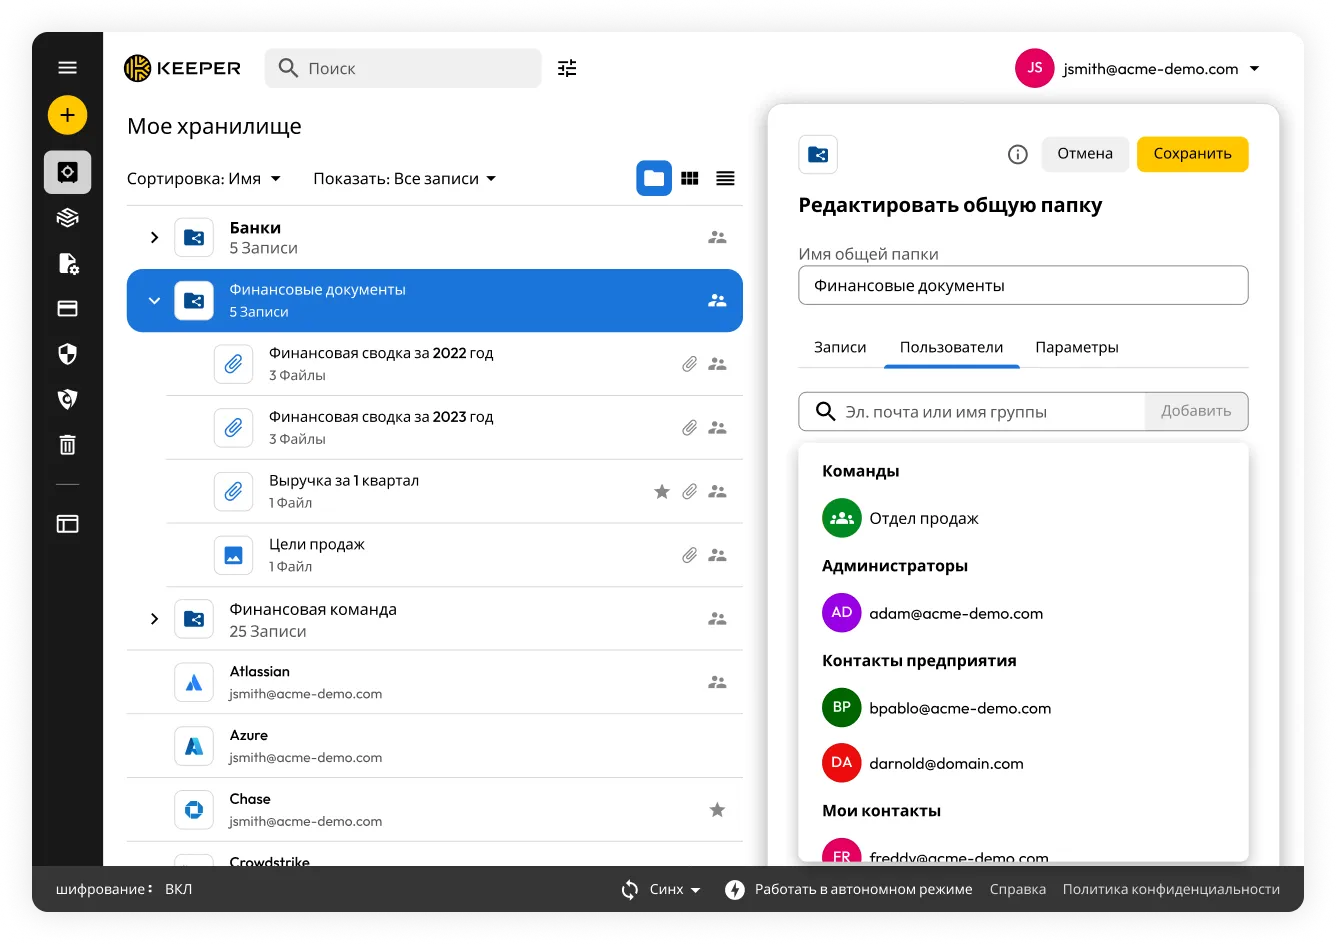Open Финансовая сводка за 2023 год record
The height and width of the screenshot is (944, 1336).
pos(454,428)
